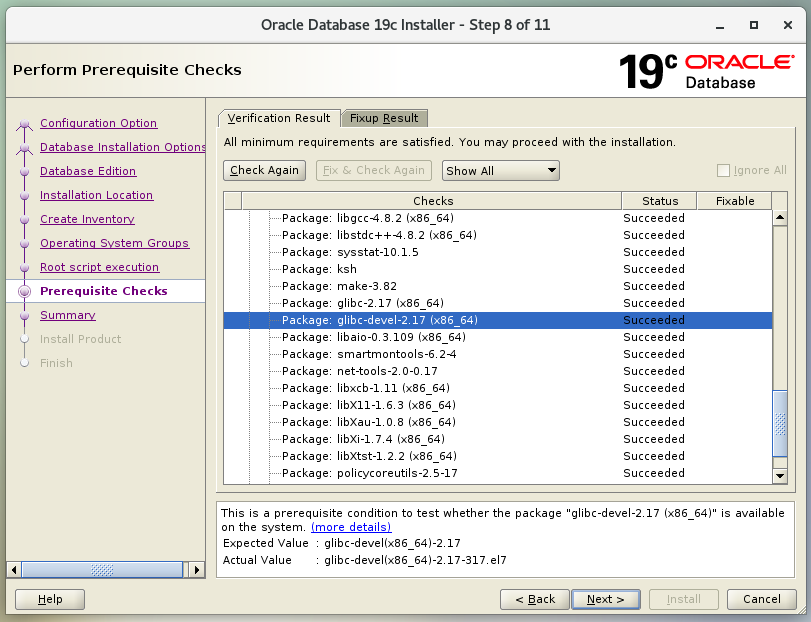Open the more details link

(350, 527)
